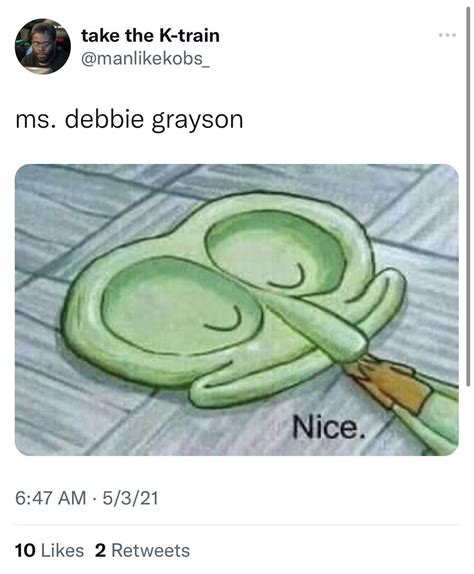View the 10 Likes list

point(49,551)
